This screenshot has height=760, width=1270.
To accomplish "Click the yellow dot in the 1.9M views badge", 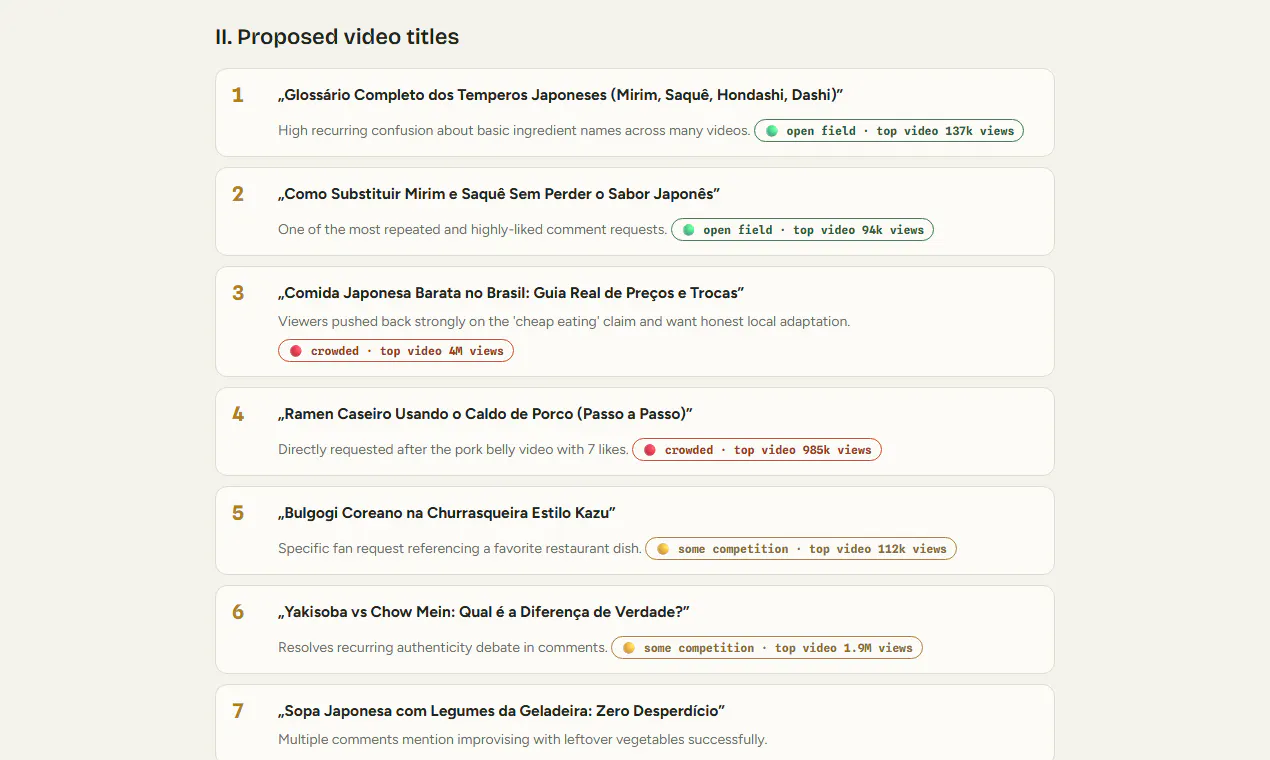I will coord(629,648).
